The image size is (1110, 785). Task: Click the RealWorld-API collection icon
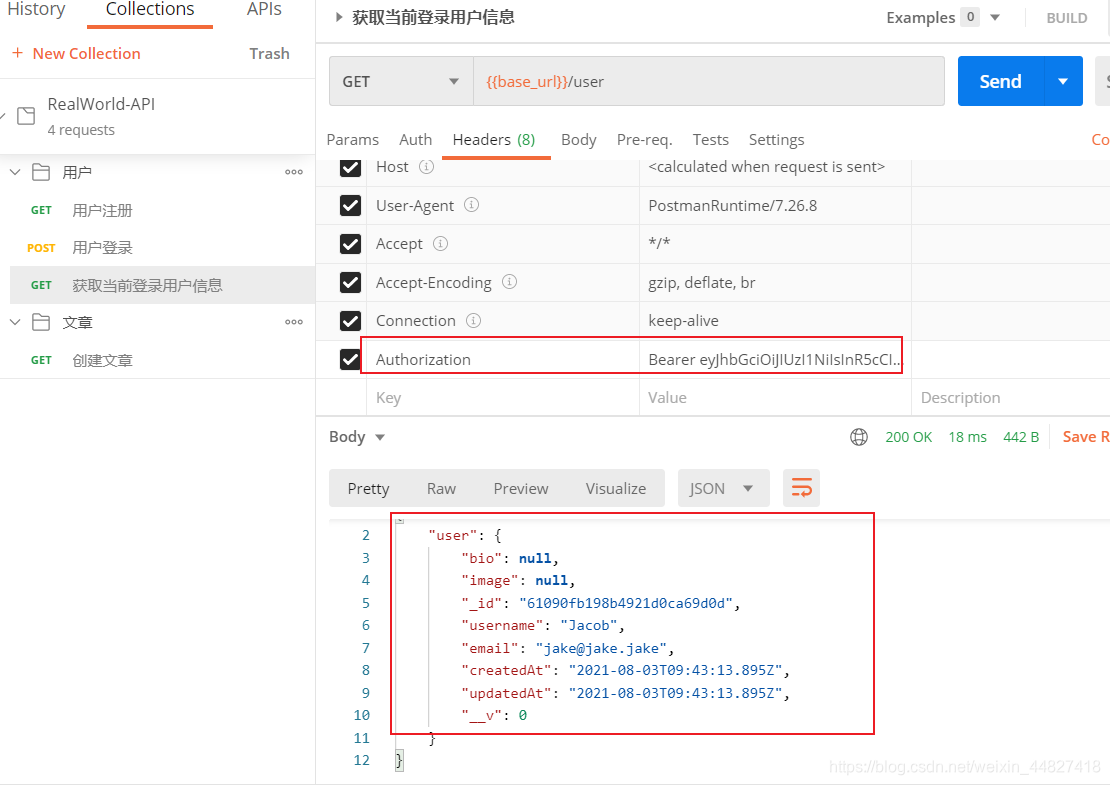26,116
